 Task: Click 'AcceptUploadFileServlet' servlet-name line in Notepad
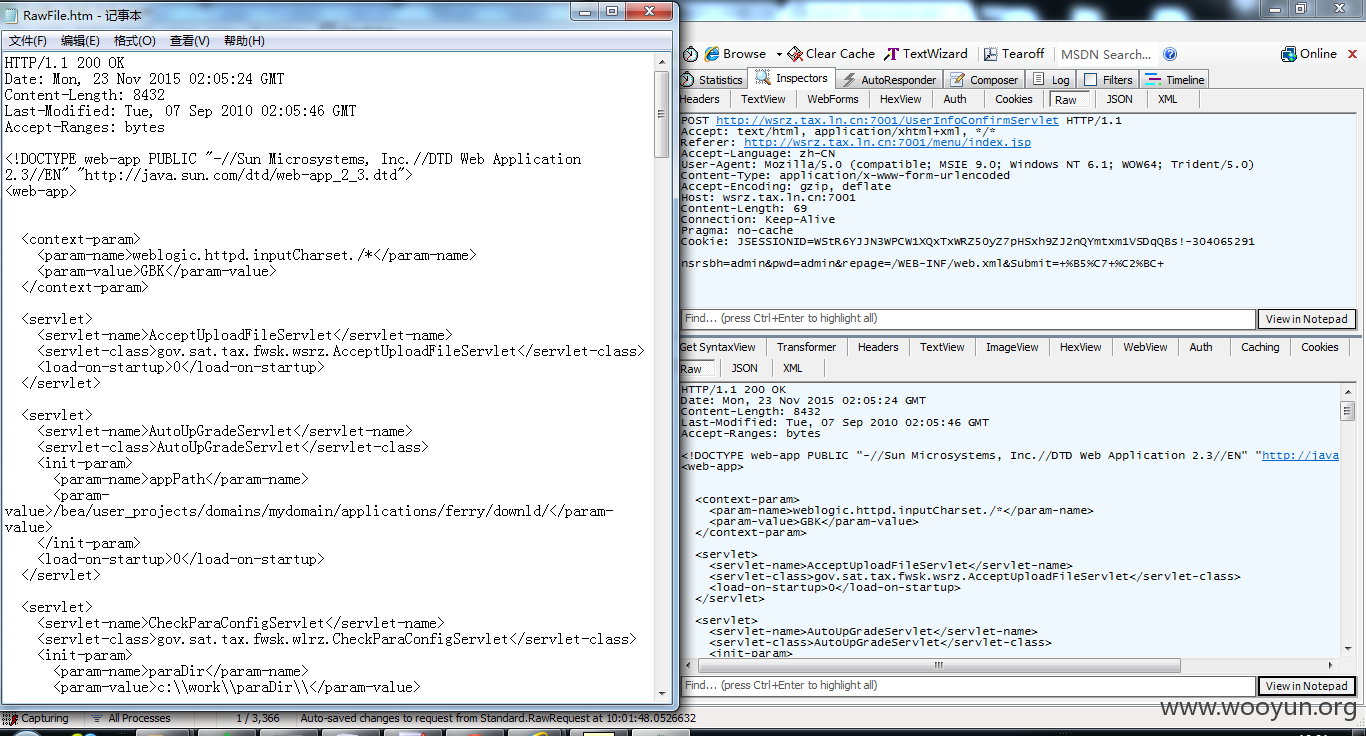(x=244, y=335)
